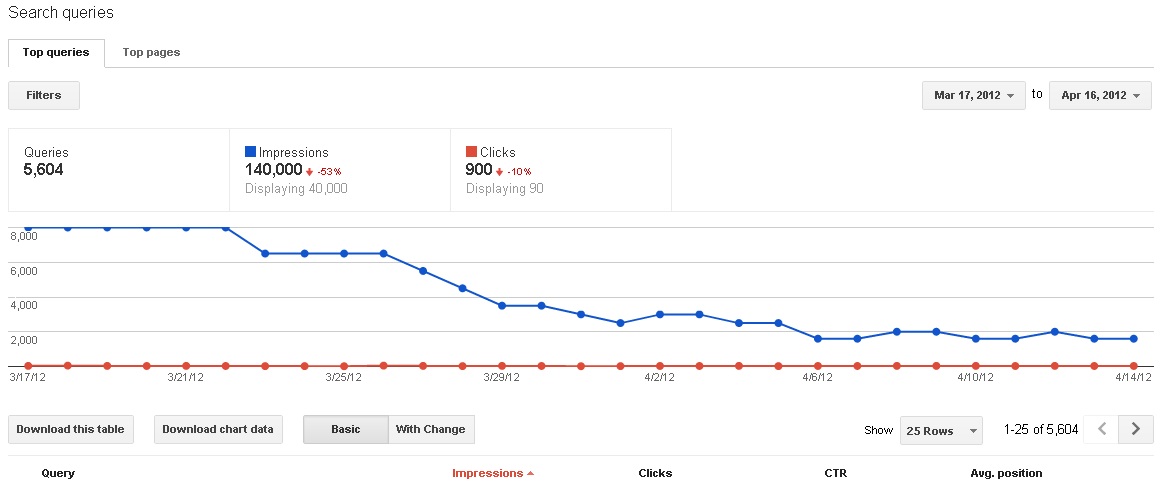The image size is (1164, 484).
Task: Switch to With Change view
Action: 430,429
